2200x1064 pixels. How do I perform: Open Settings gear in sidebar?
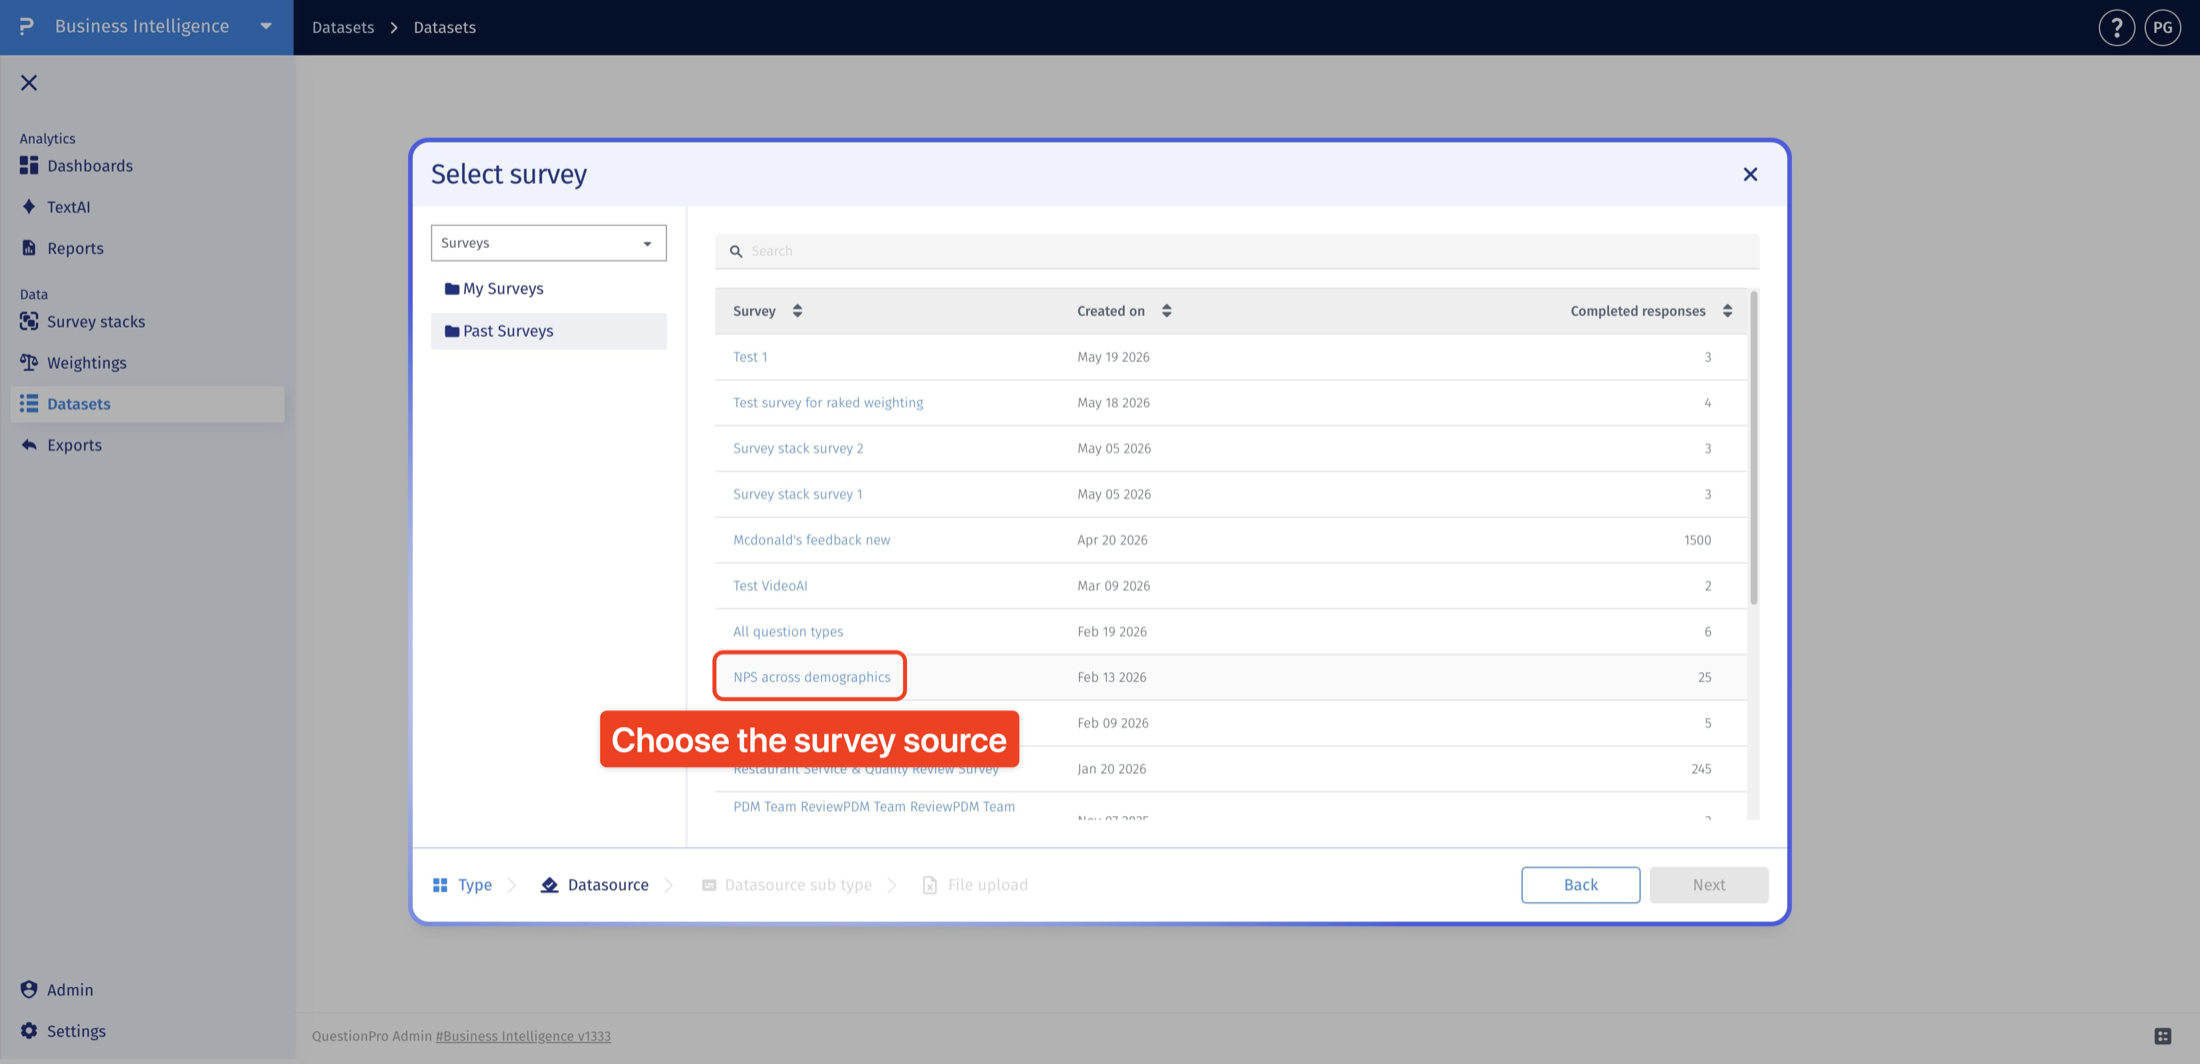point(63,1031)
